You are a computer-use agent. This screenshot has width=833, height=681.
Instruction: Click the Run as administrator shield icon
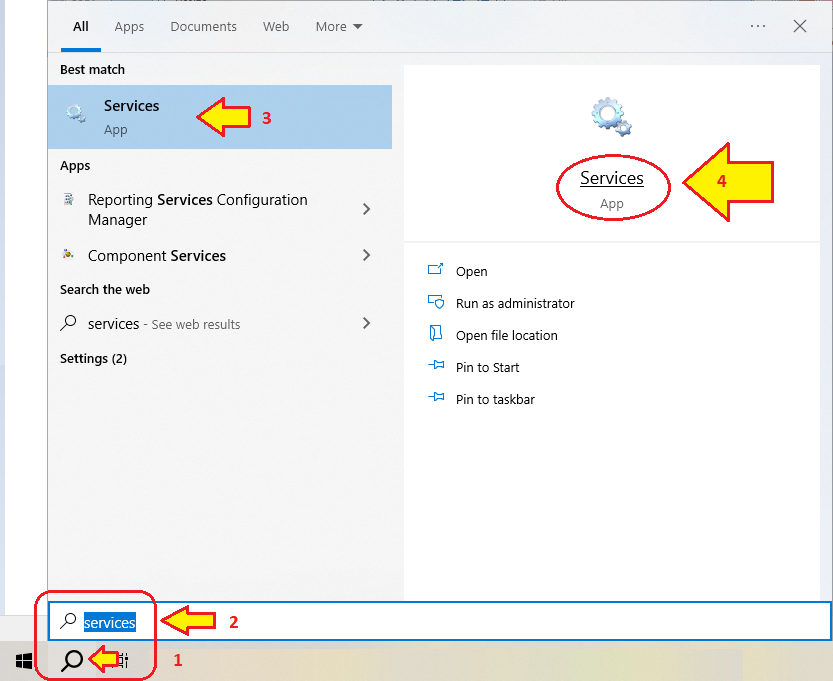point(436,302)
